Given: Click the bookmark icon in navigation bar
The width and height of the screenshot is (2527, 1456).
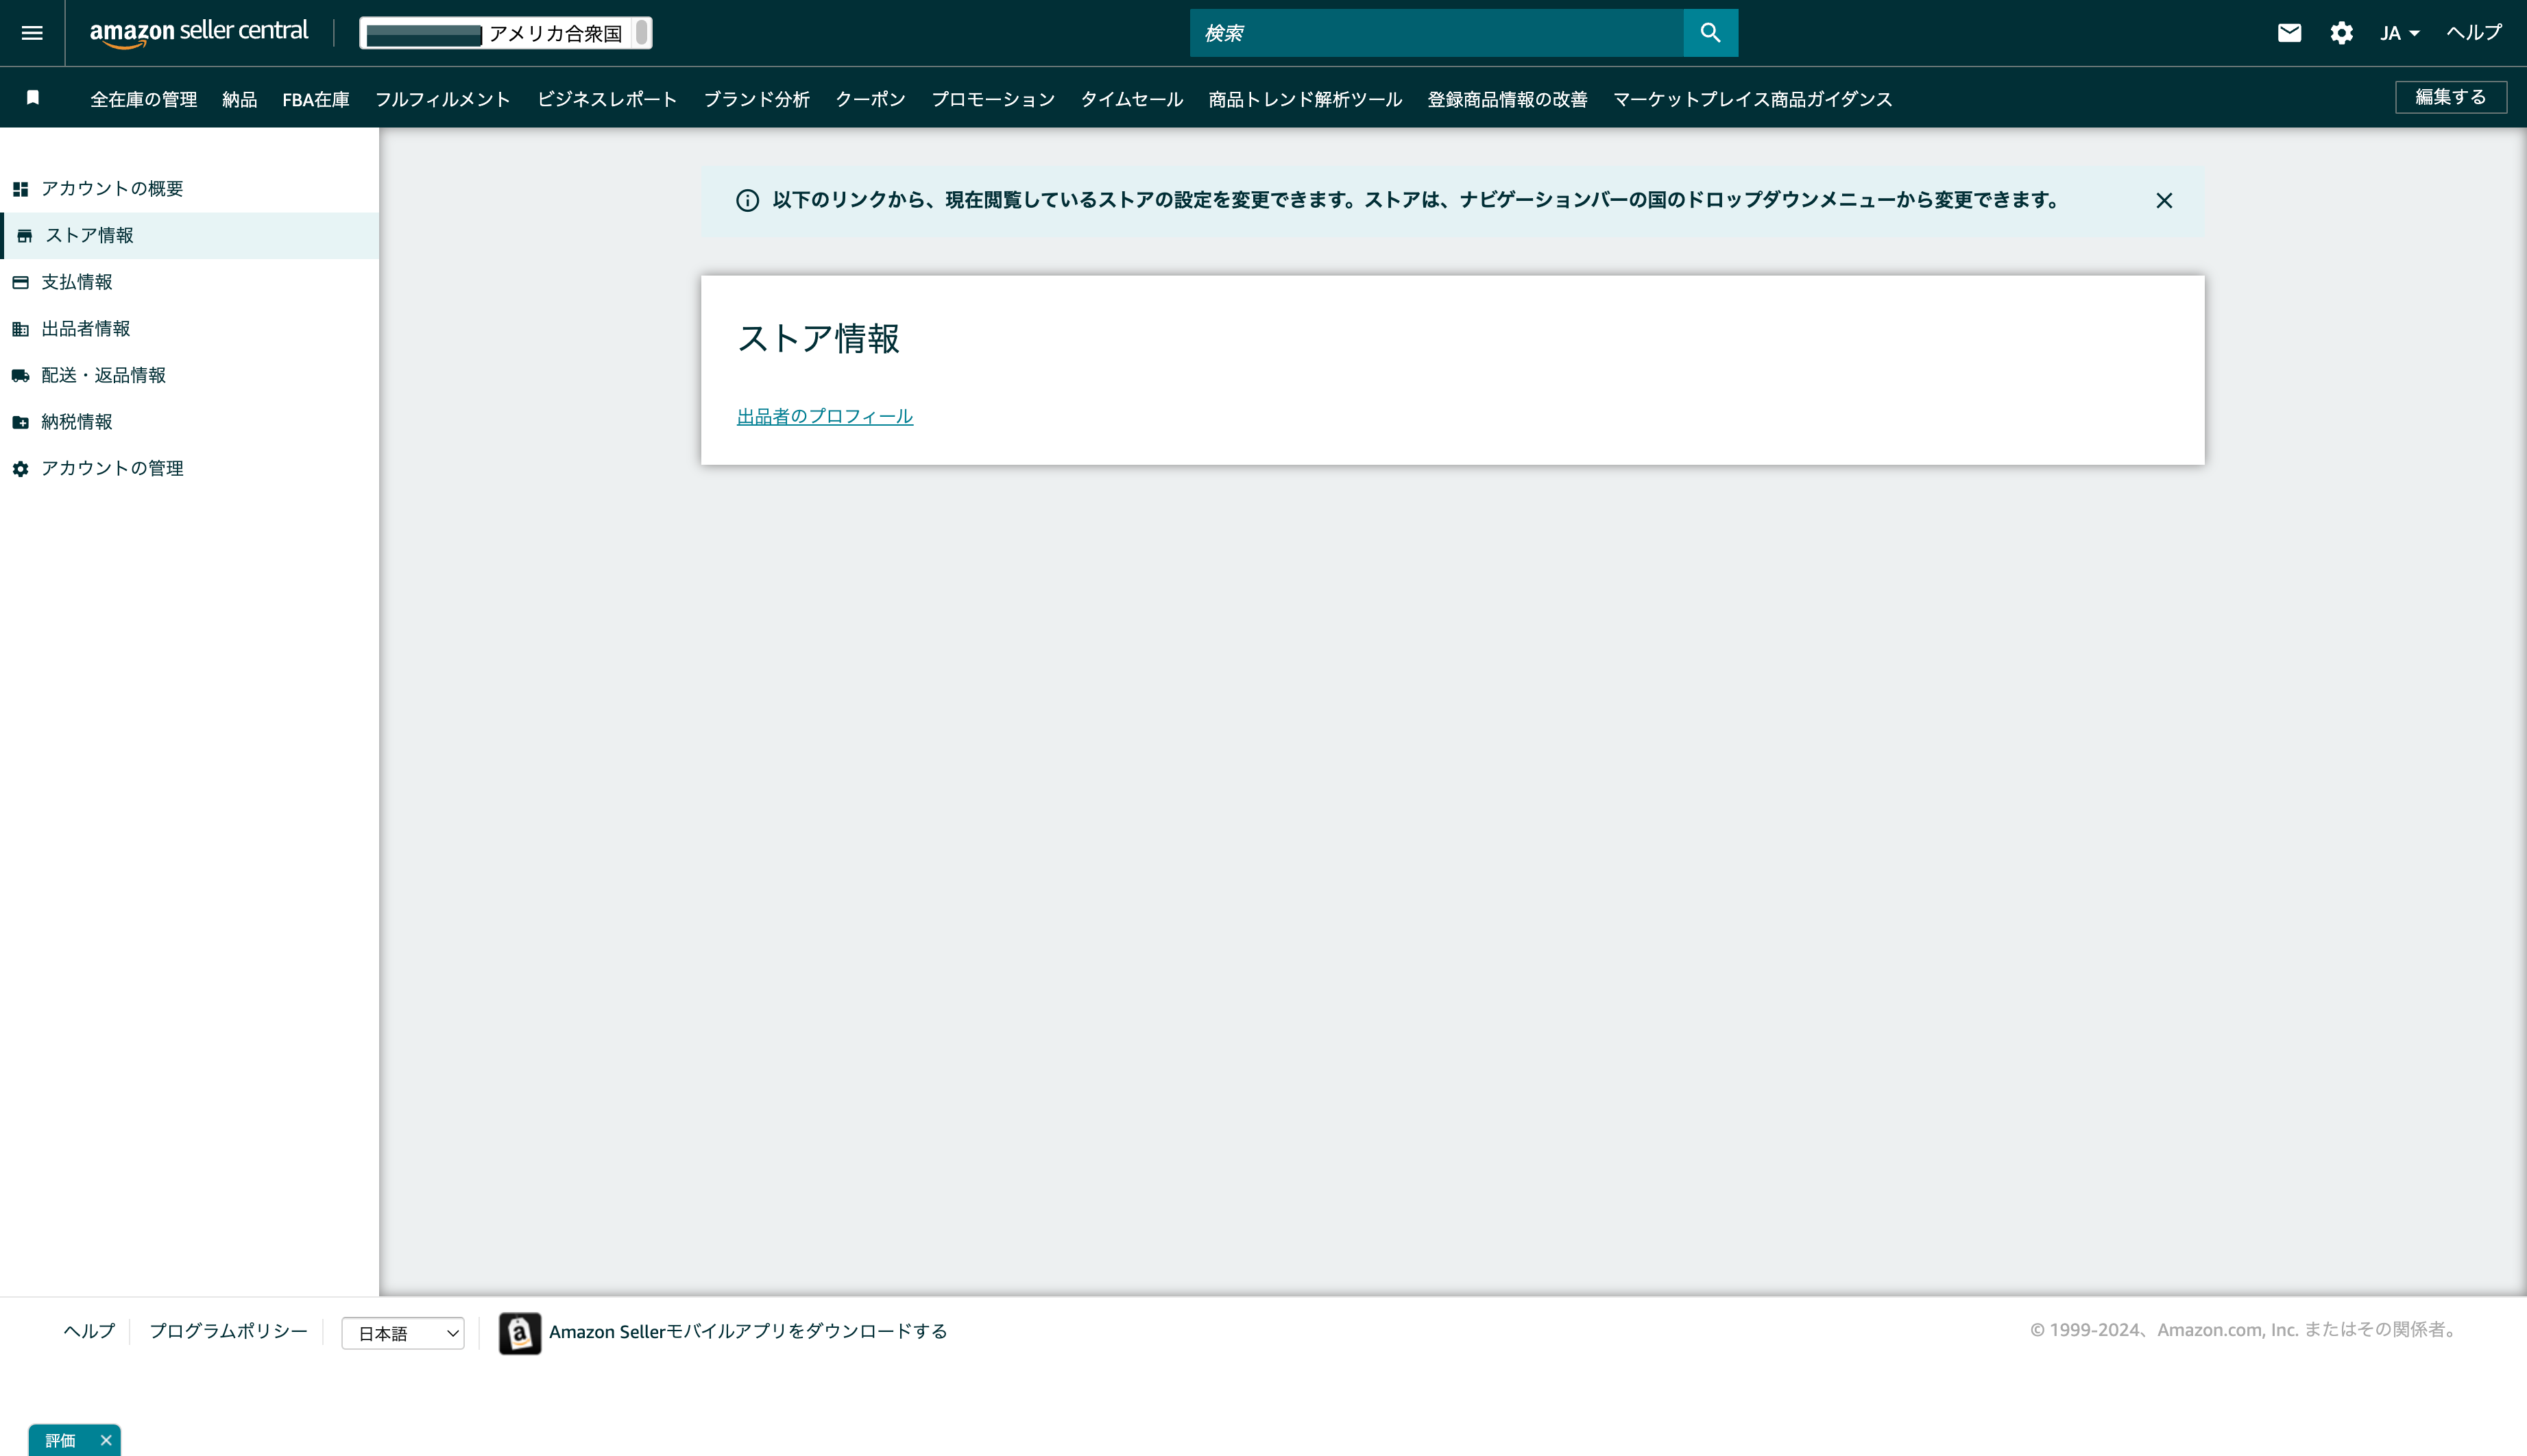Looking at the screenshot, I should (x=33, y=98).
